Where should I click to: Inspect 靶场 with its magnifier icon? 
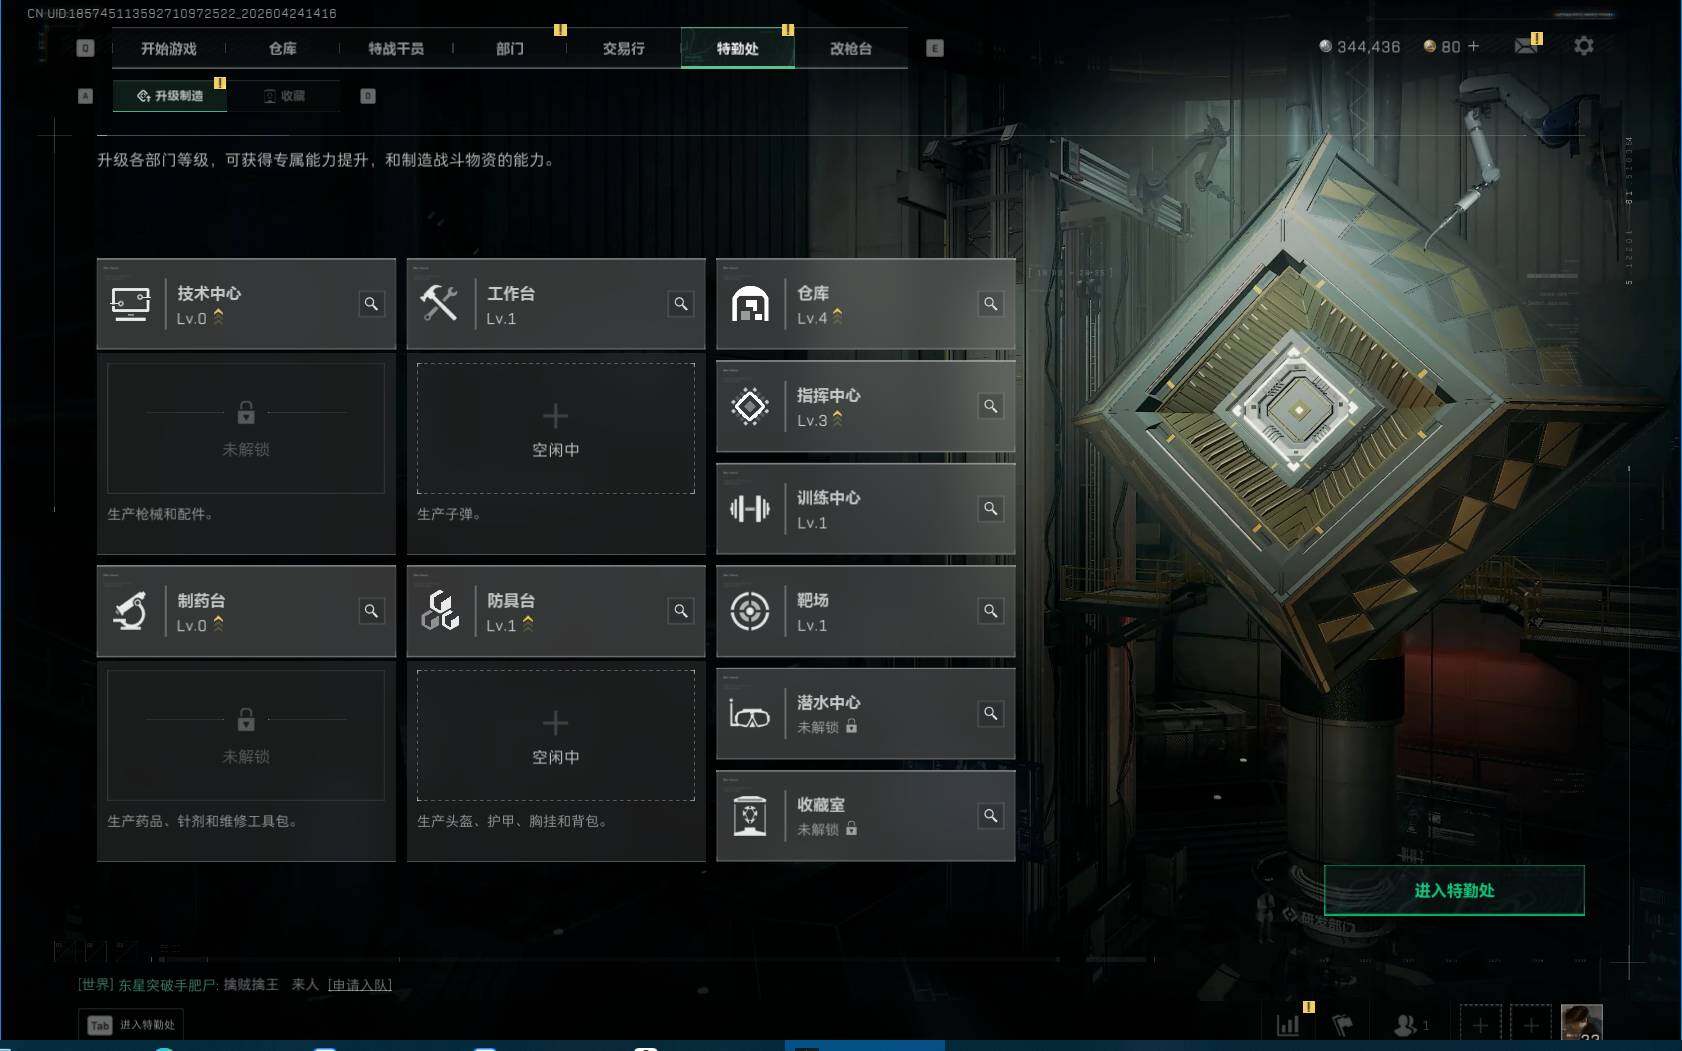991,611
